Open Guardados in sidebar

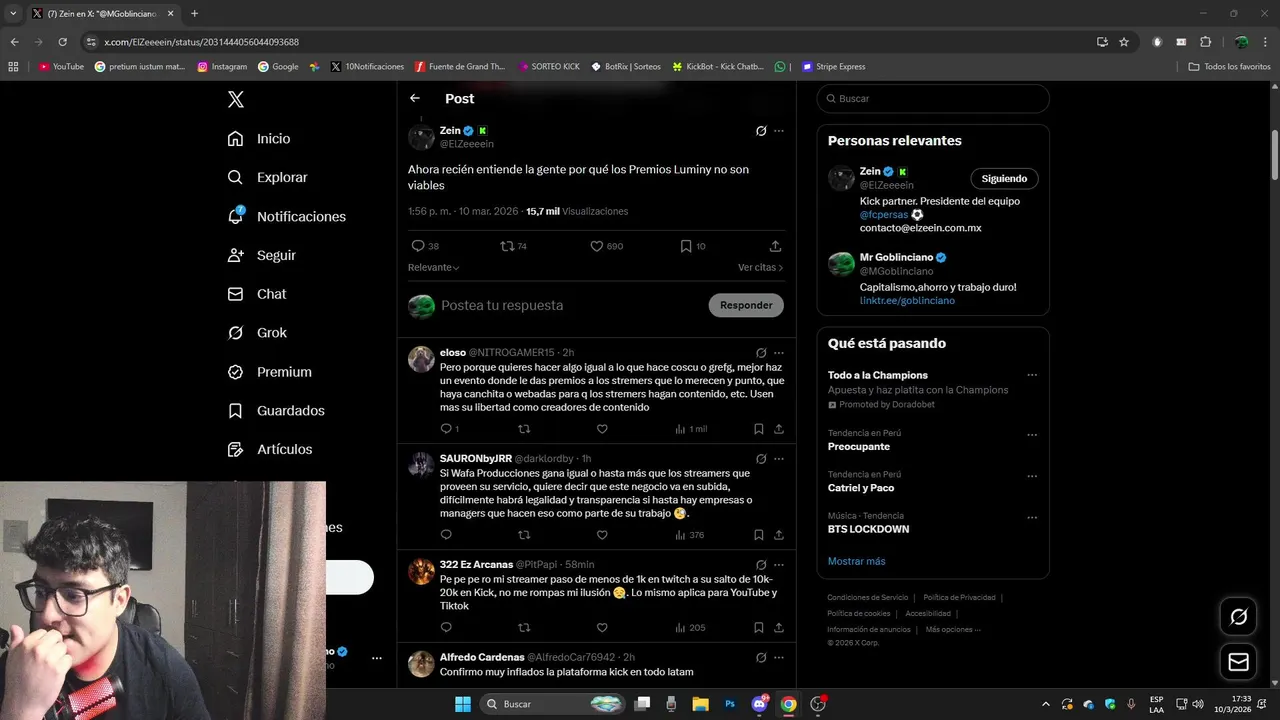coord(276,411)
